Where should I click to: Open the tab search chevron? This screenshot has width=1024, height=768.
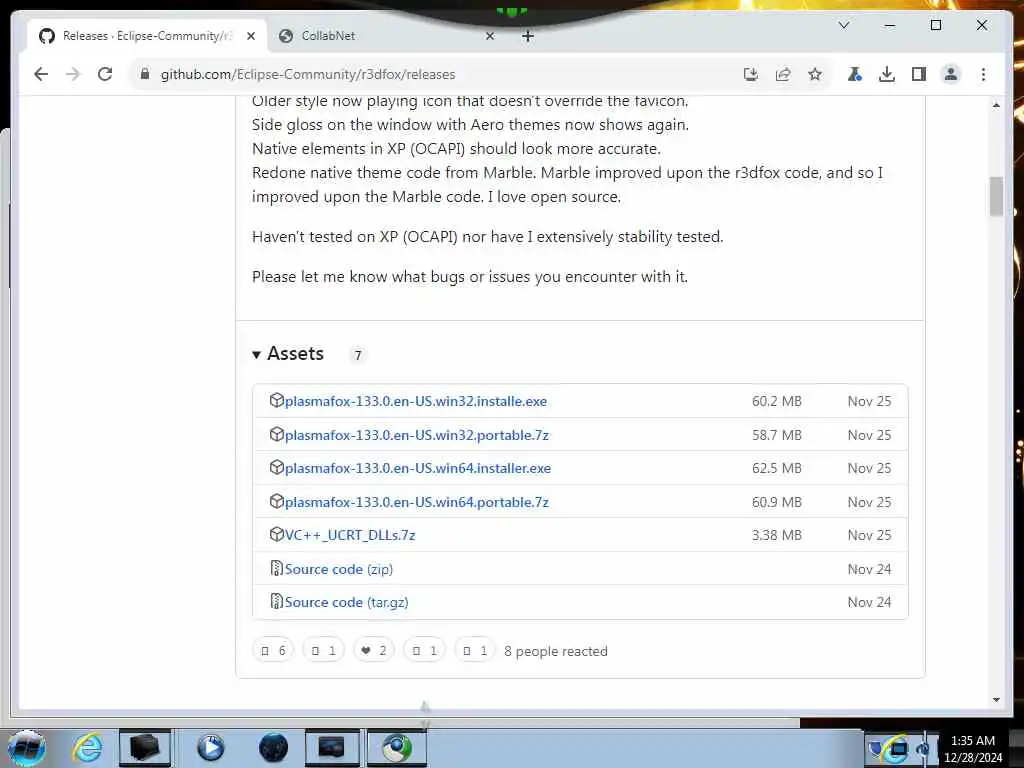(x=844, y=25)
